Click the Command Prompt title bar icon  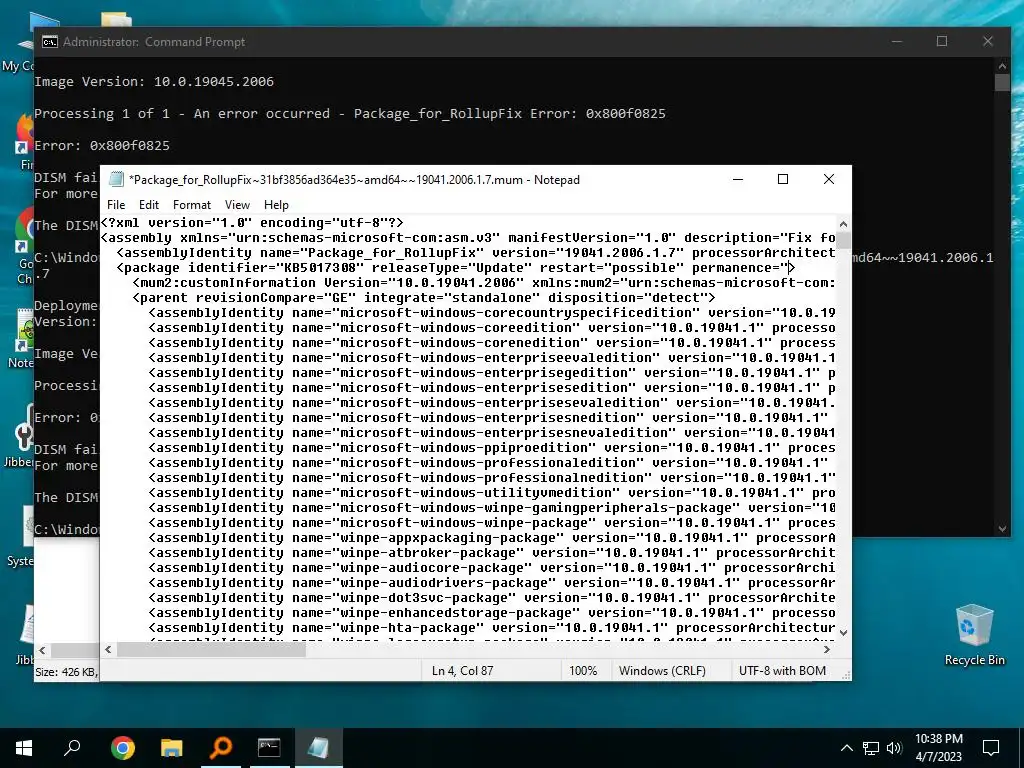click(50, 42)
